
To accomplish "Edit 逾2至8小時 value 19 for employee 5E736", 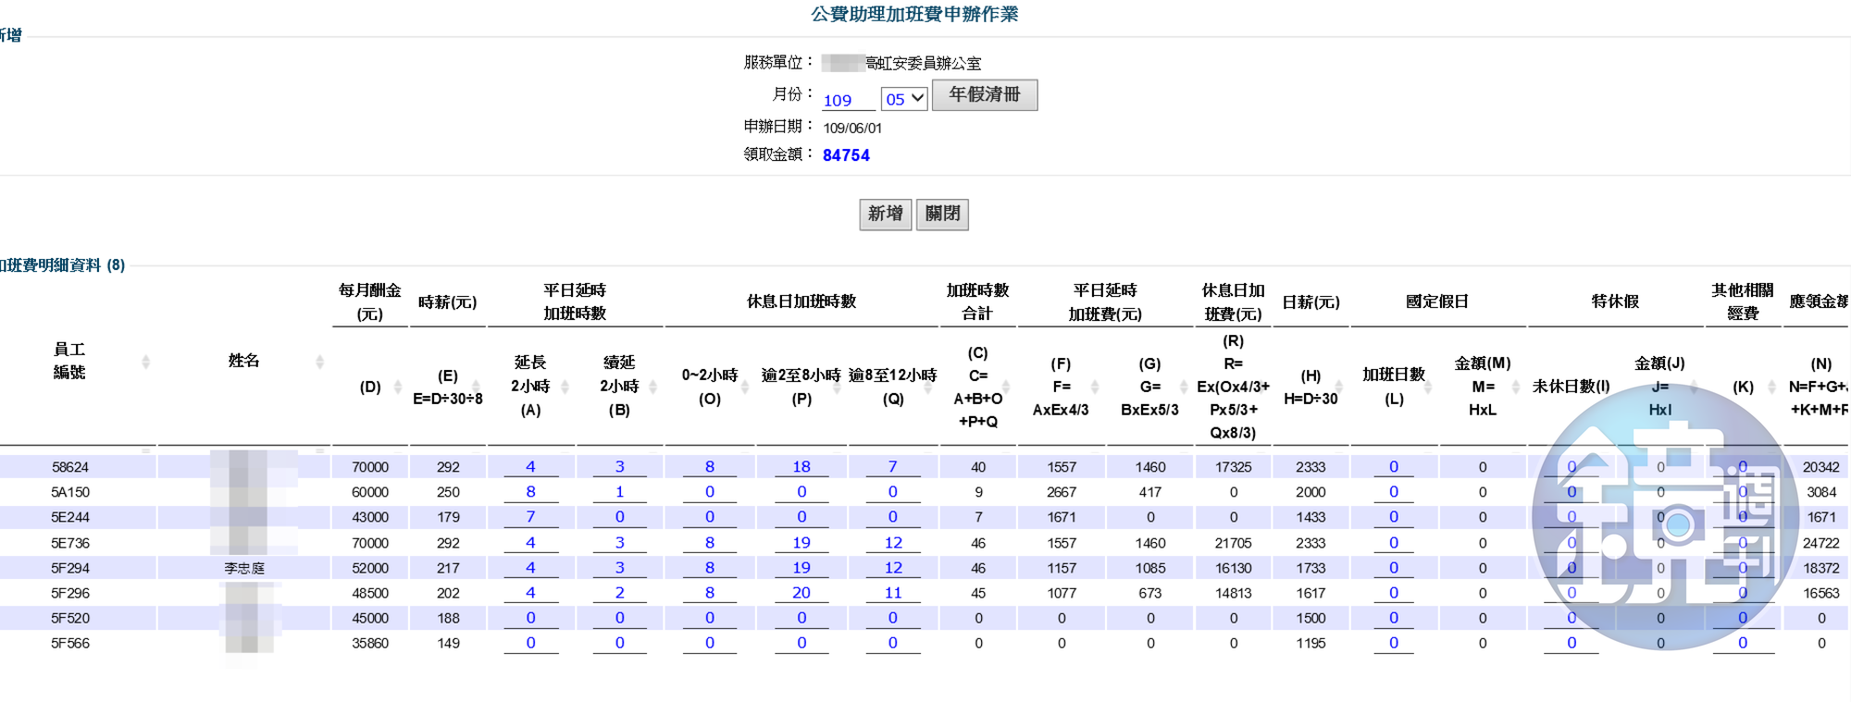I will (x=801, y=543).
